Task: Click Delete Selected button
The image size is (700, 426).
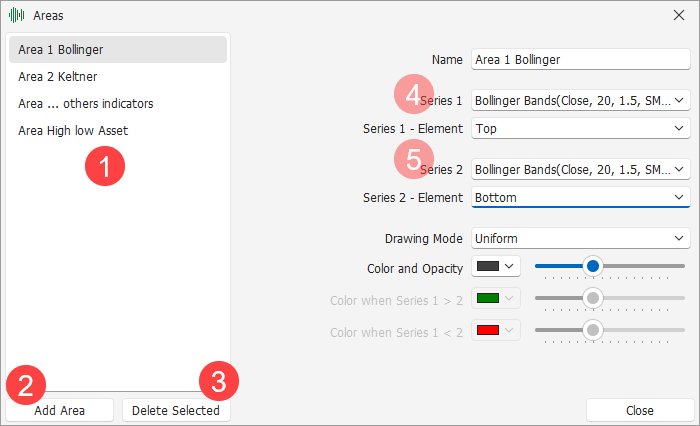Action: tap(176, 410)
